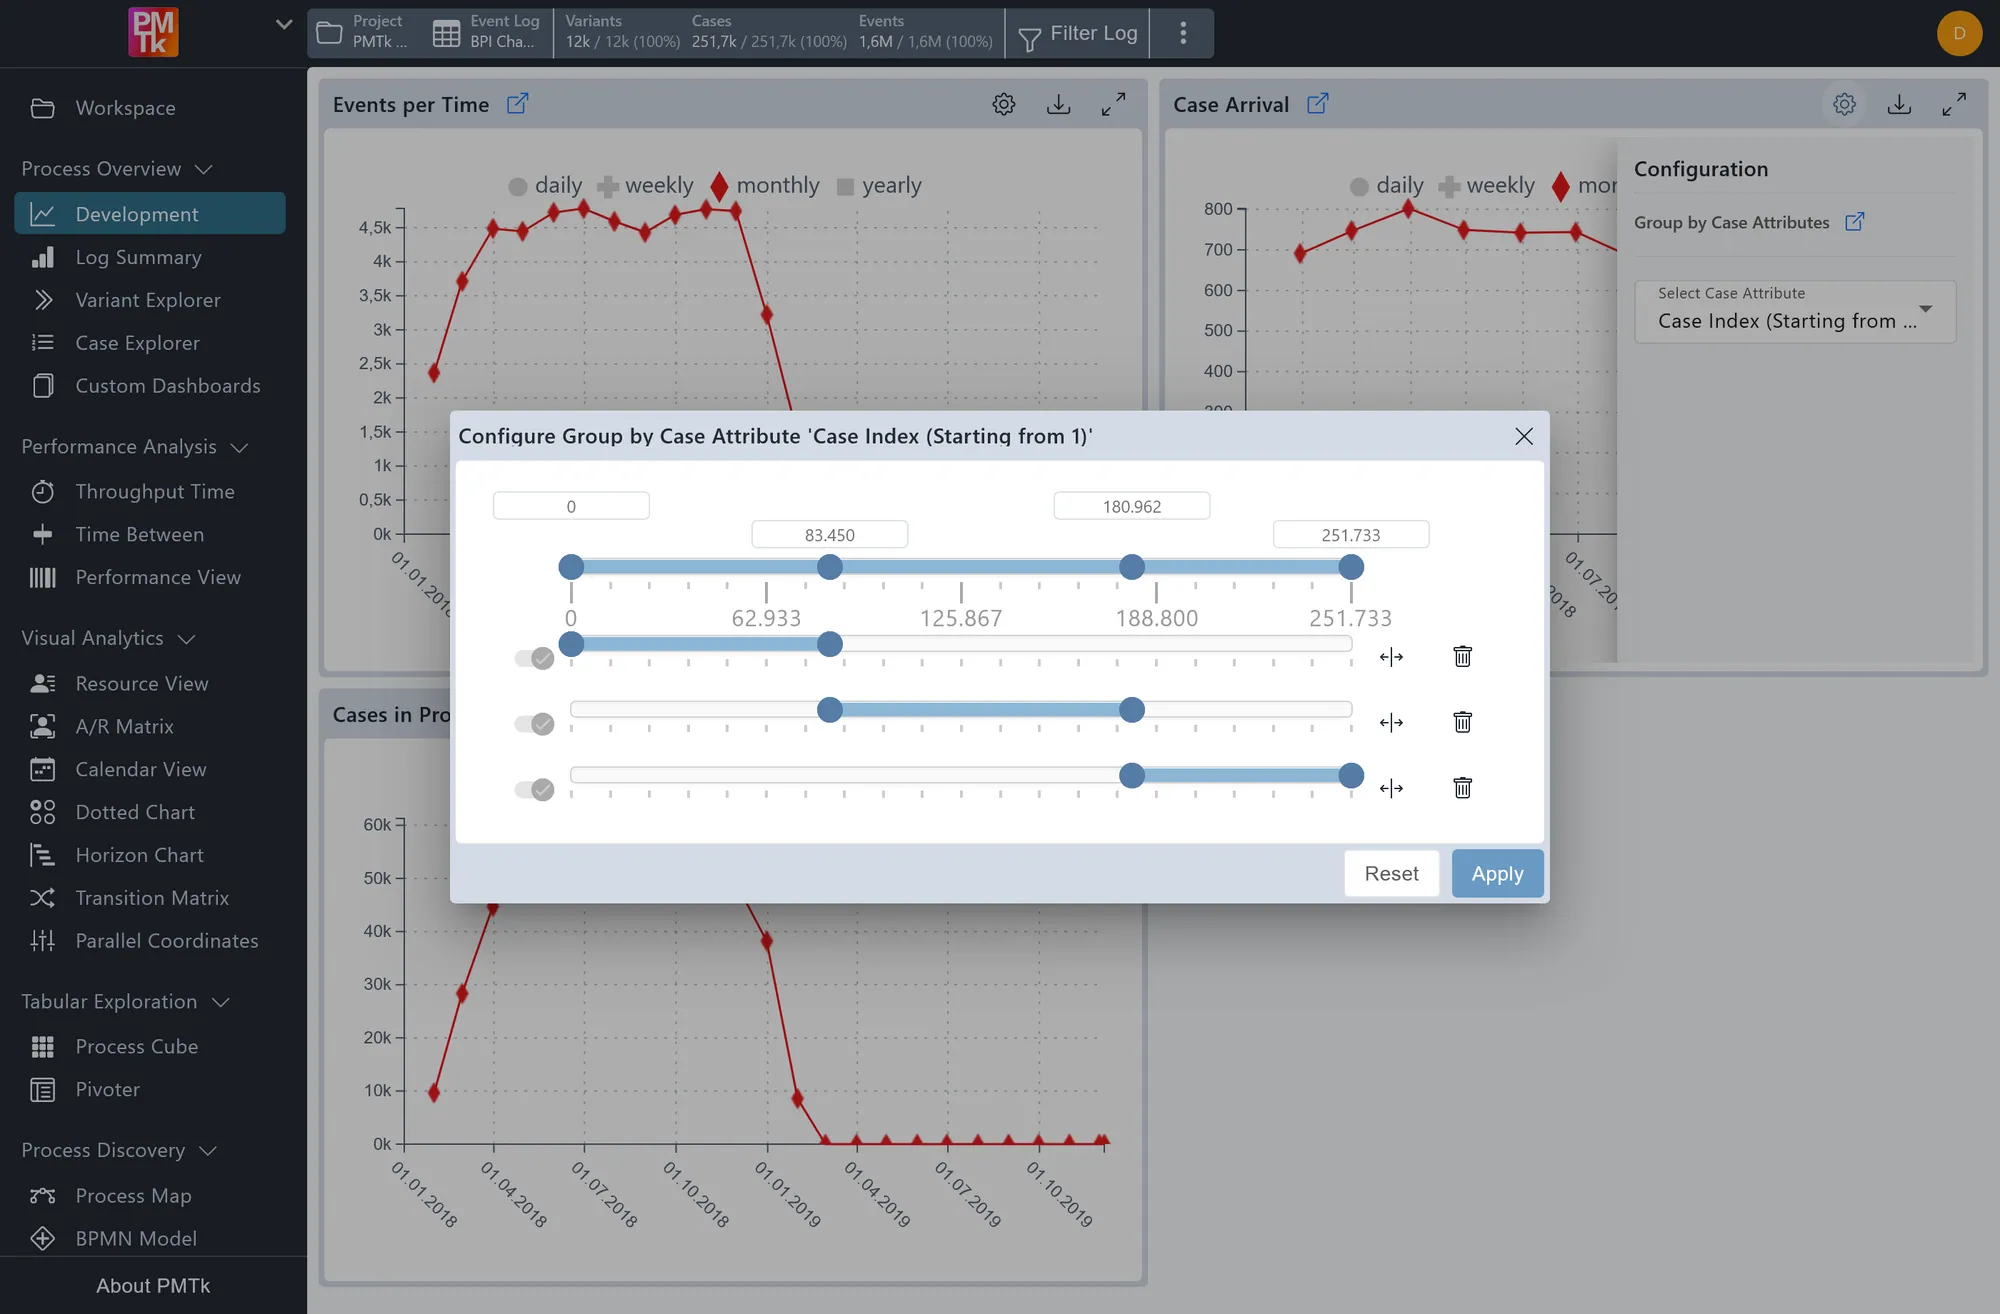Download the Events per Time chart

(x=1059, y=104)
